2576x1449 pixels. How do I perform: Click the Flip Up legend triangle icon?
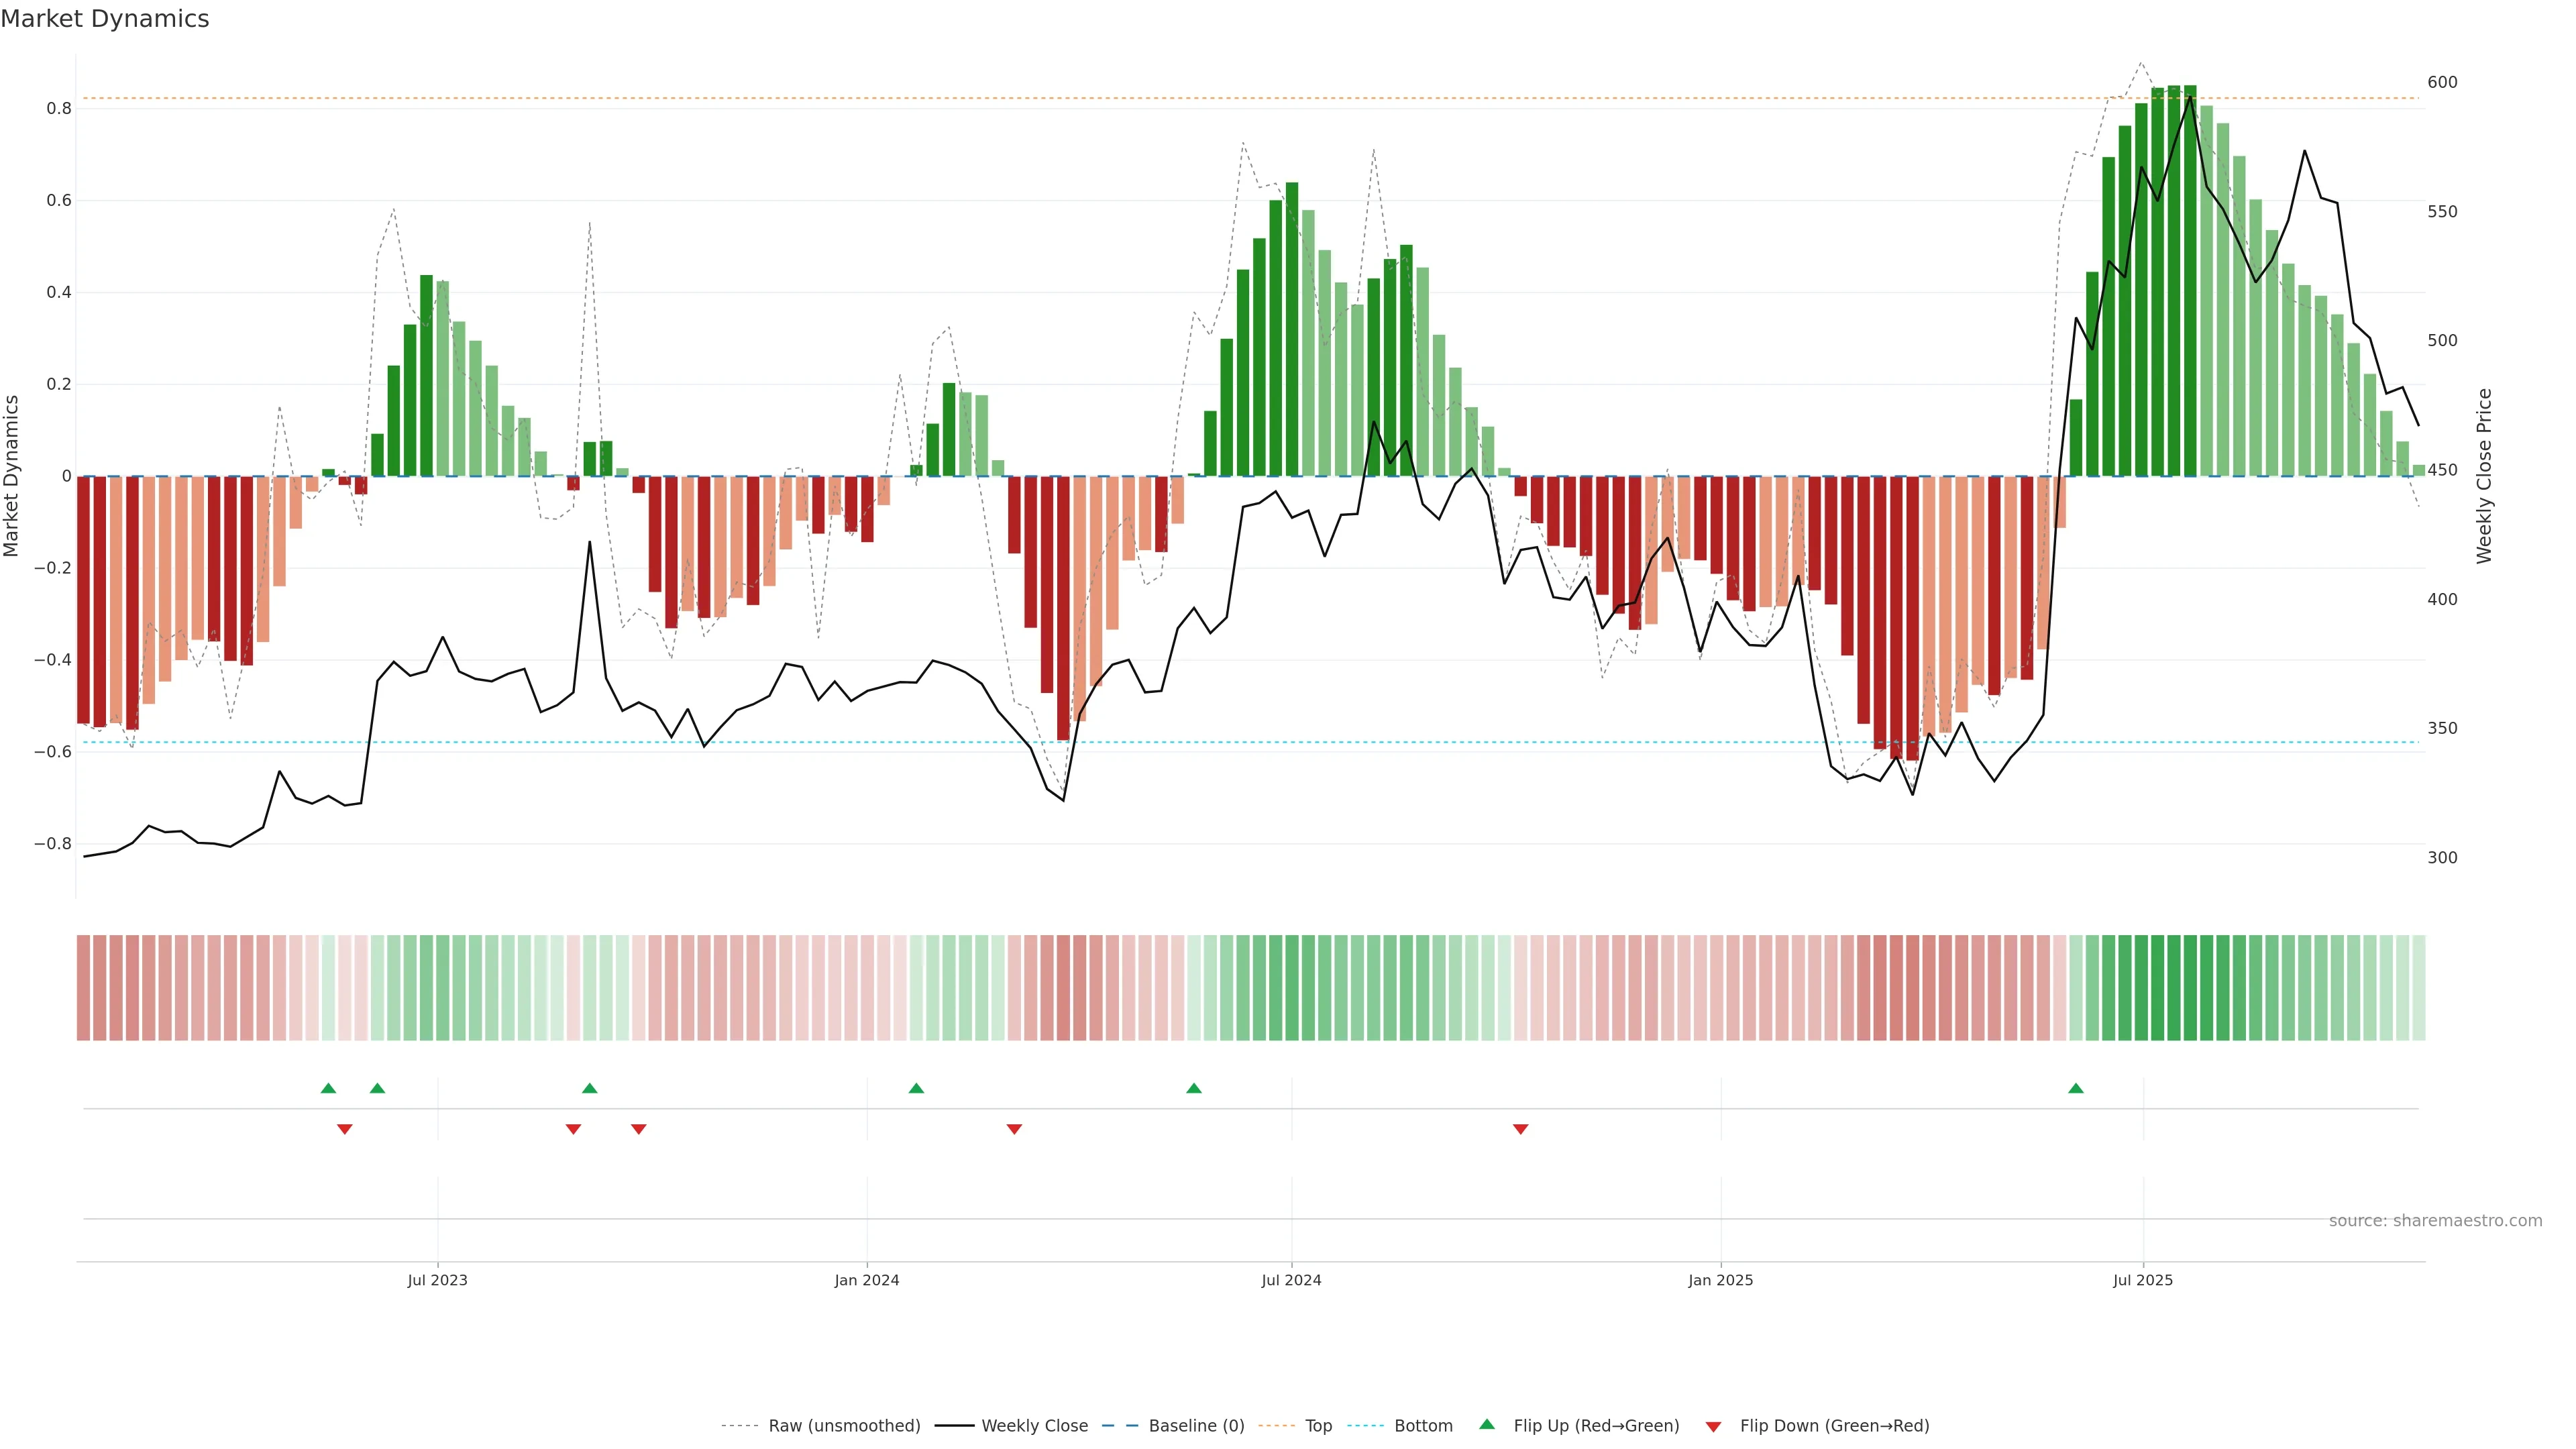[x=1487, y=1424]
